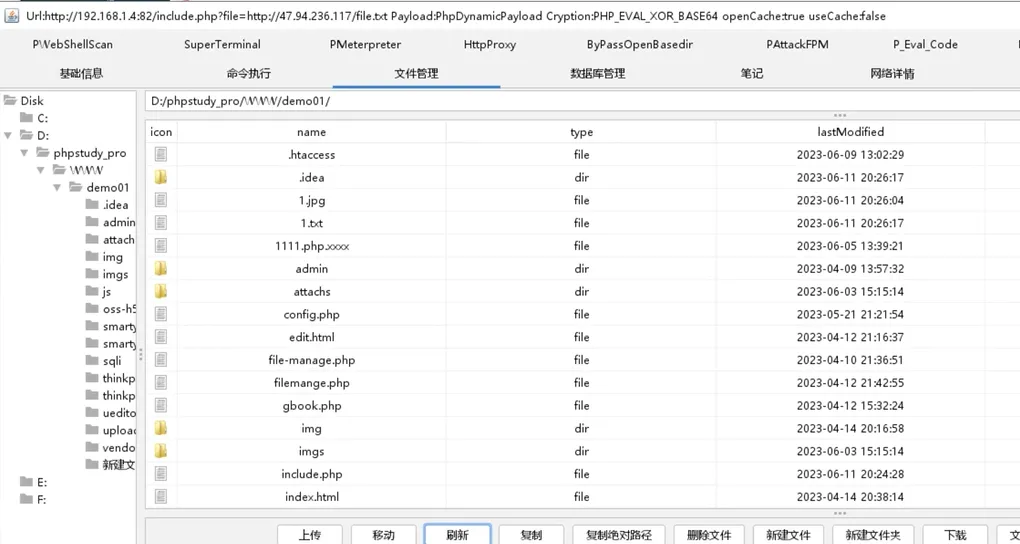Click the file icon beside .htaccess

pyautogui.click(x=160, y=155)
